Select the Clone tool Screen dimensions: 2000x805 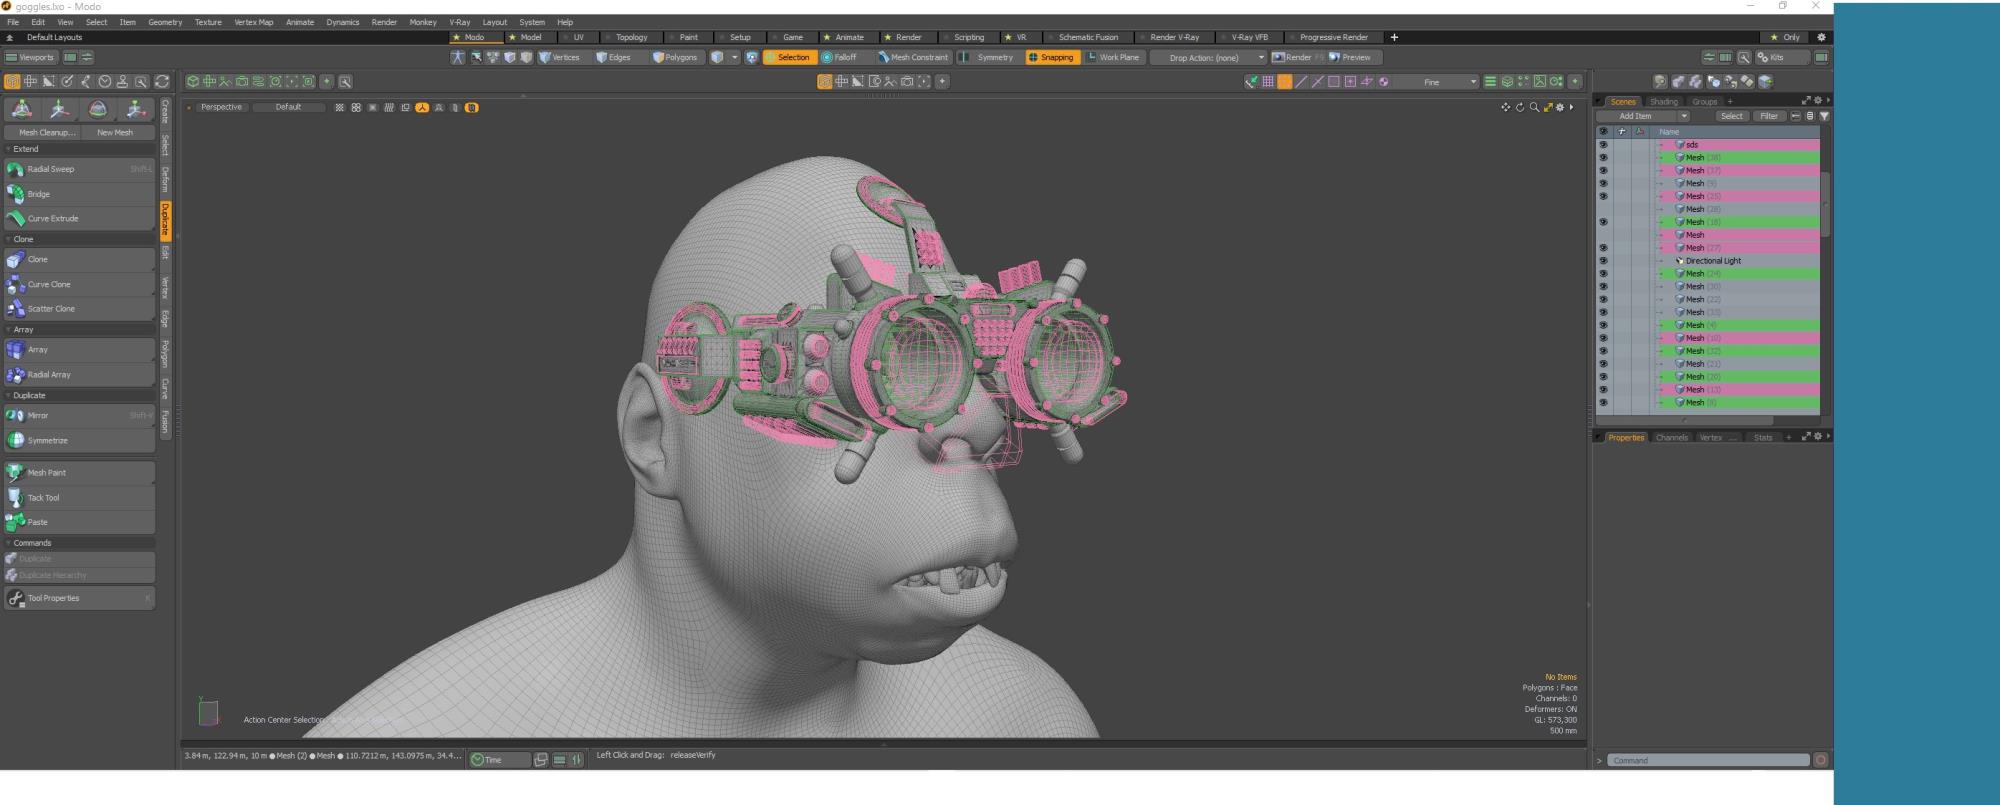tap(79, 259)
